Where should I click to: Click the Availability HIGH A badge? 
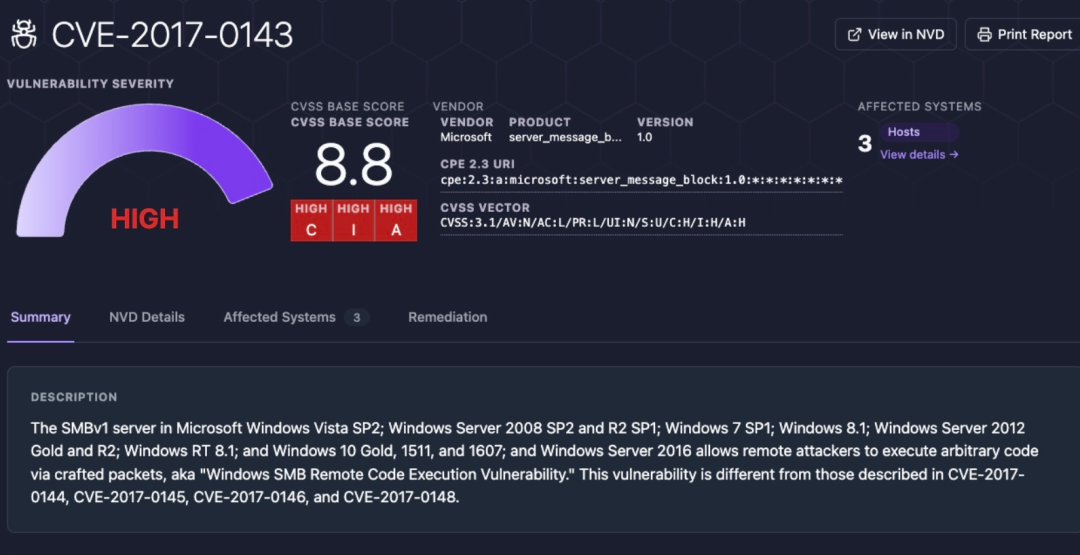(x=396, y=220)
